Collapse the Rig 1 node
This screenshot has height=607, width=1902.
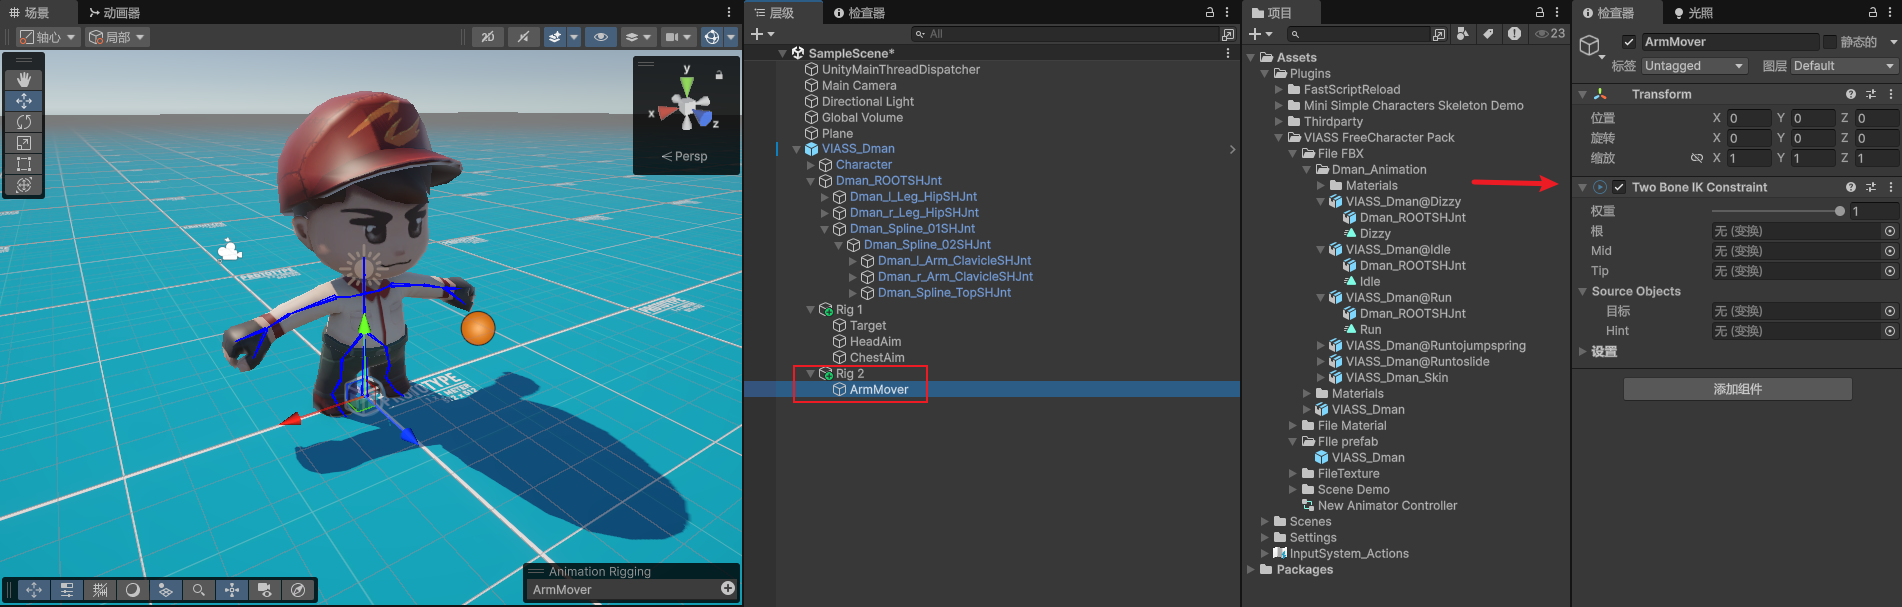(810, 310)
